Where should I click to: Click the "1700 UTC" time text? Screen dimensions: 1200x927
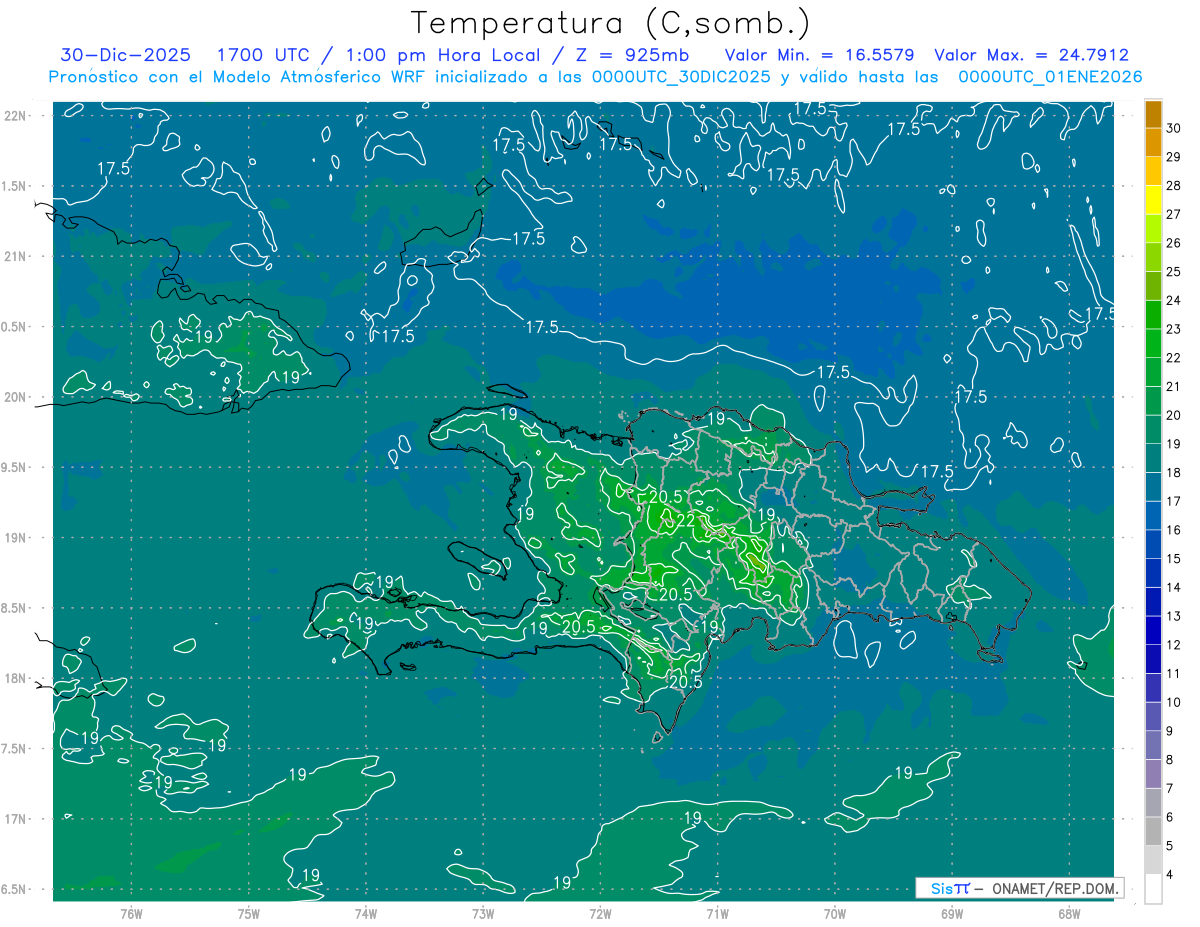click(263, 55)
